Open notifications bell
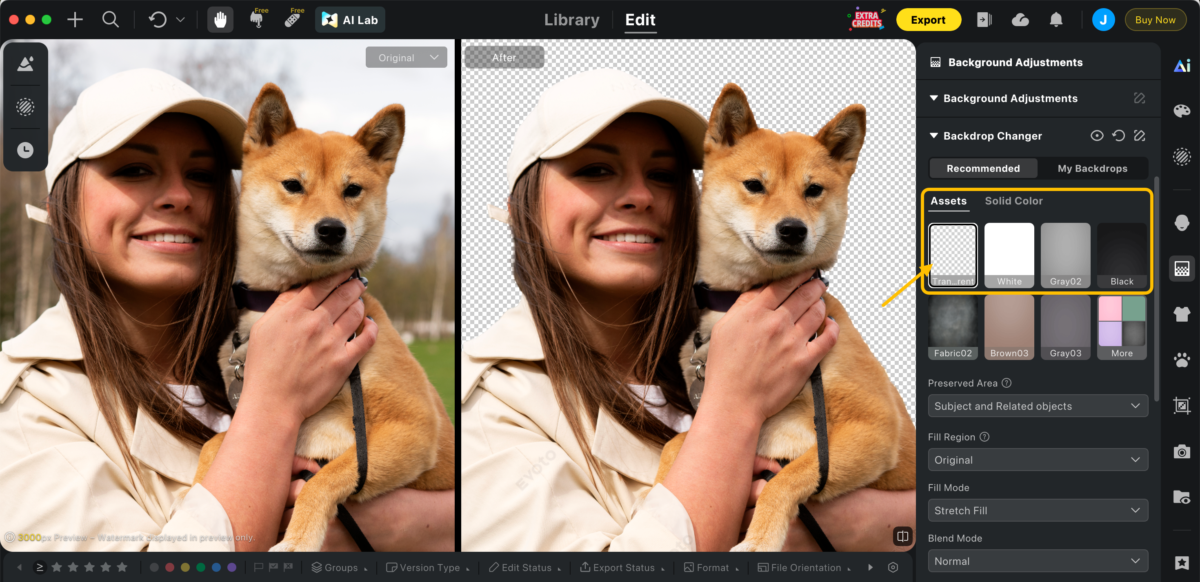Screen dimensions: 1200x582 pyautogui.click(x=1056, y=19)
